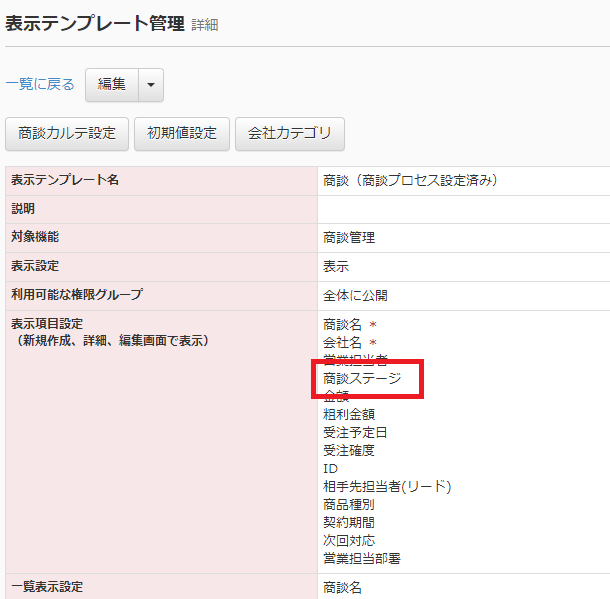Select the 表示 value in 表示設定 row

pyautogui.click(x=336, y=267)
